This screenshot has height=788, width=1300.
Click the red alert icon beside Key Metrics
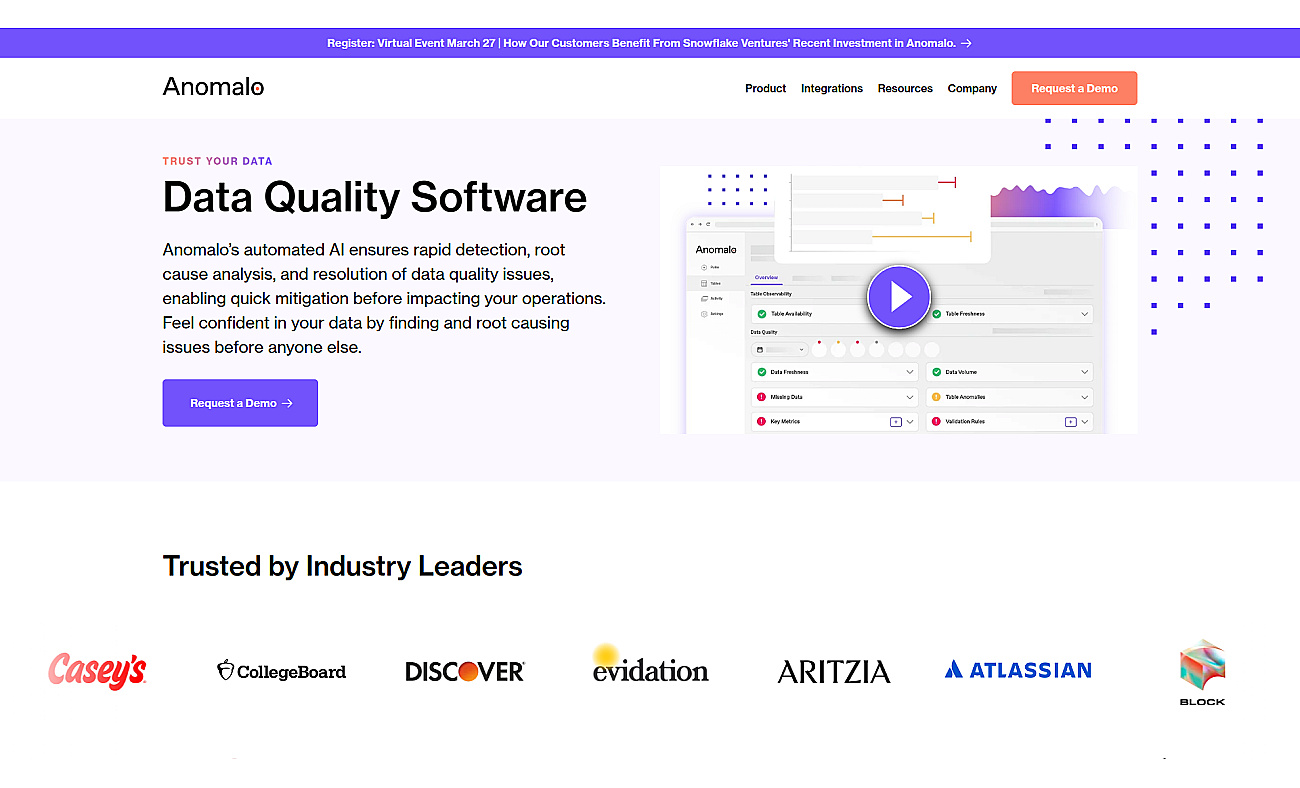[x=762, y=421]
